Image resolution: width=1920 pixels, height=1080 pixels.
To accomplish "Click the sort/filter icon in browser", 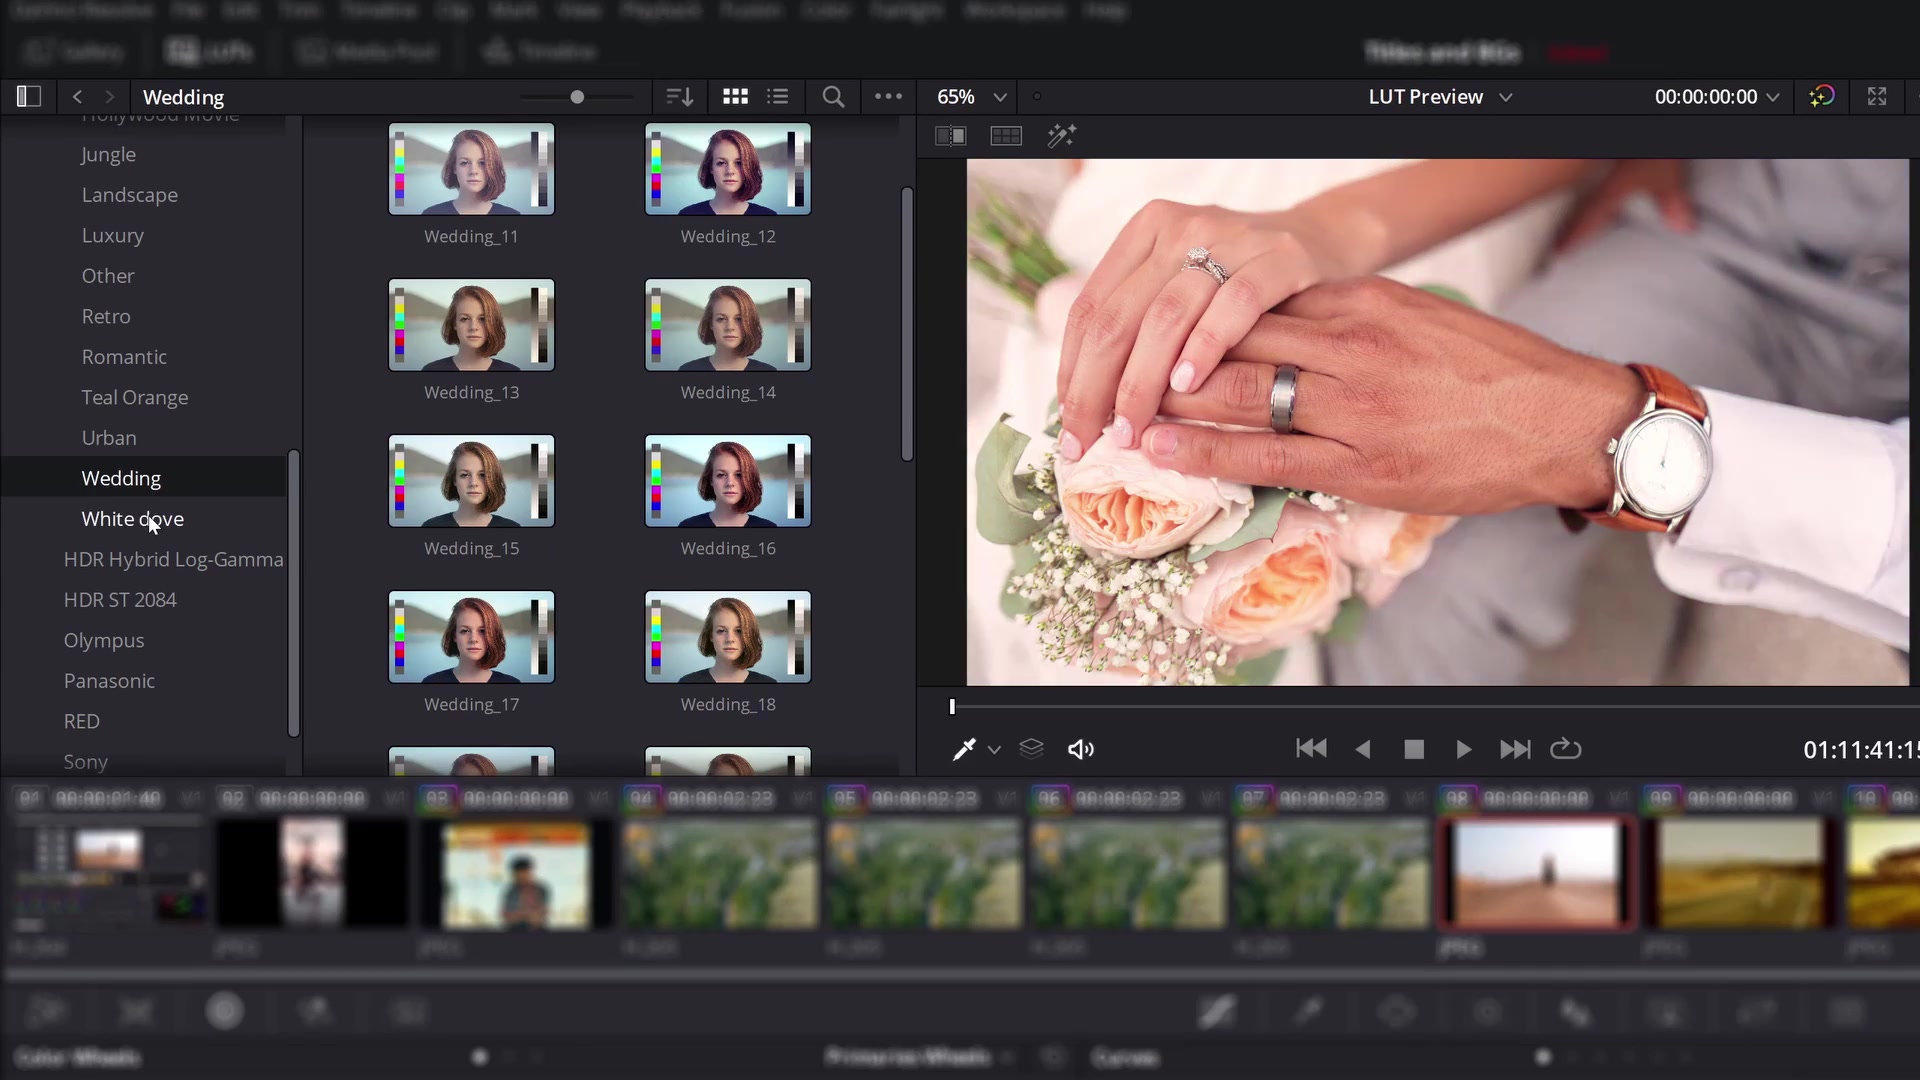I will 679,95.
